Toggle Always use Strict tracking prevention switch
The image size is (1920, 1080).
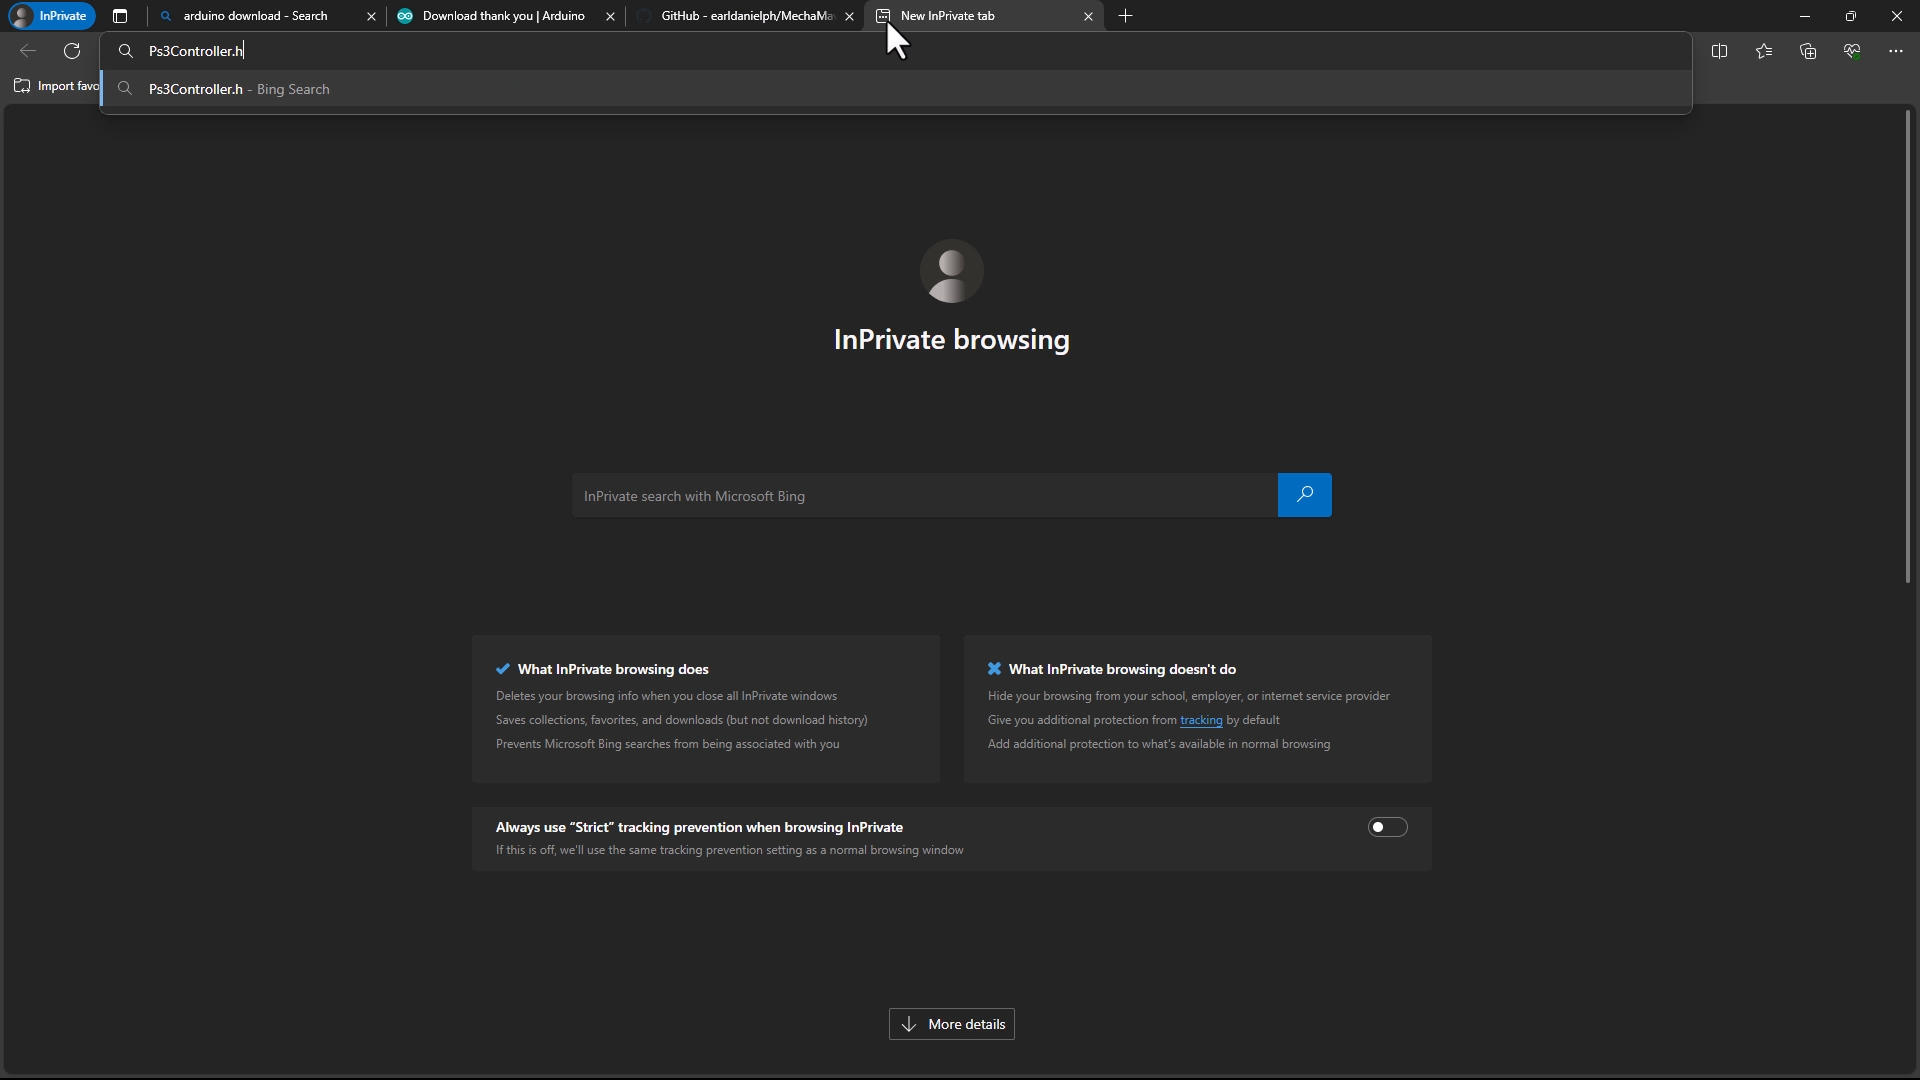[x=1387, y=827]
